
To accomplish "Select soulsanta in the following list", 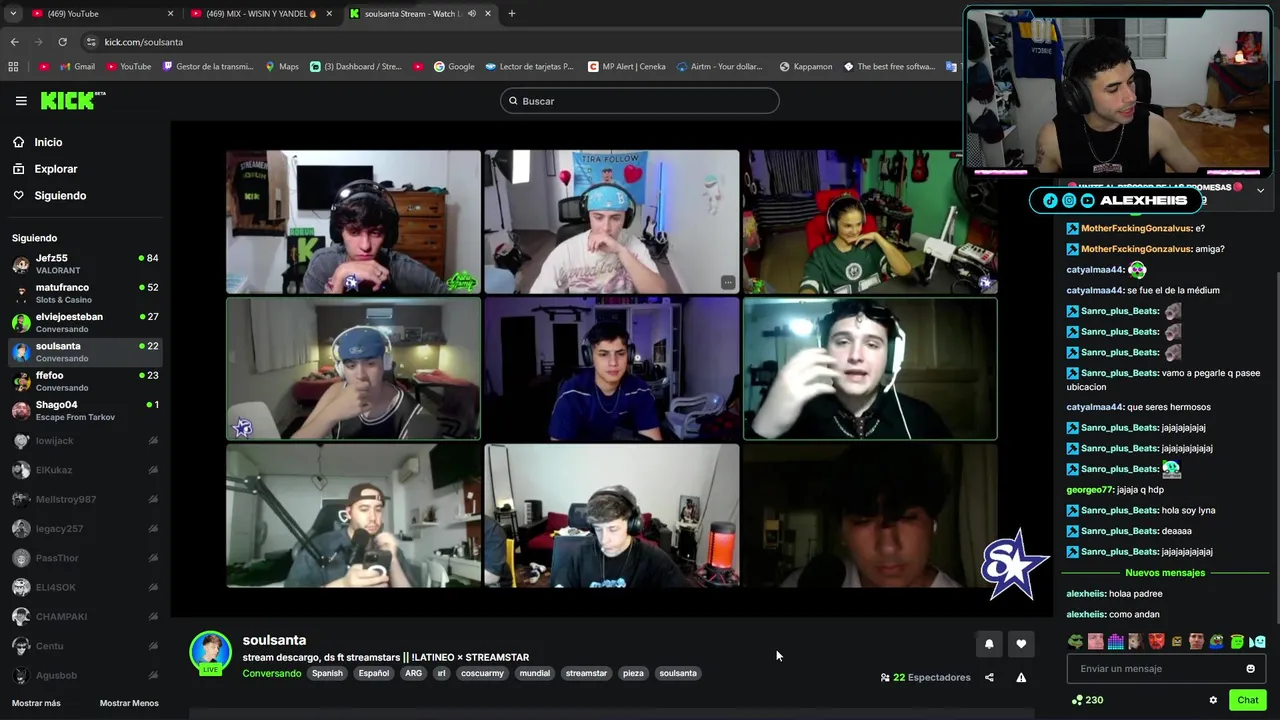I will tap(85, 352).
